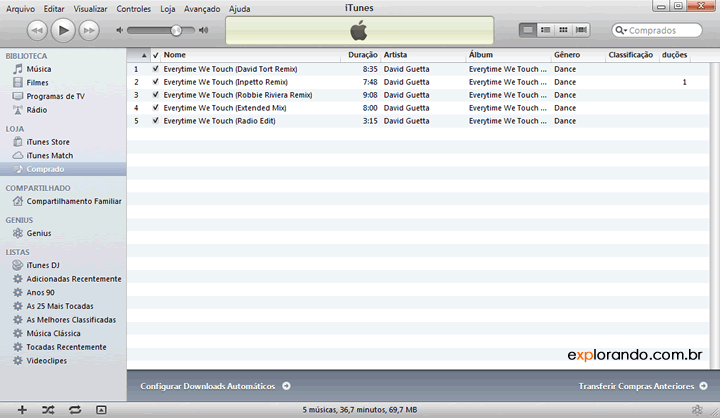The width and height of the screenshot is (720, 418).
Task: Toggle sort order arrow column header
Action: pyautogui.click(x=139, y=55)
